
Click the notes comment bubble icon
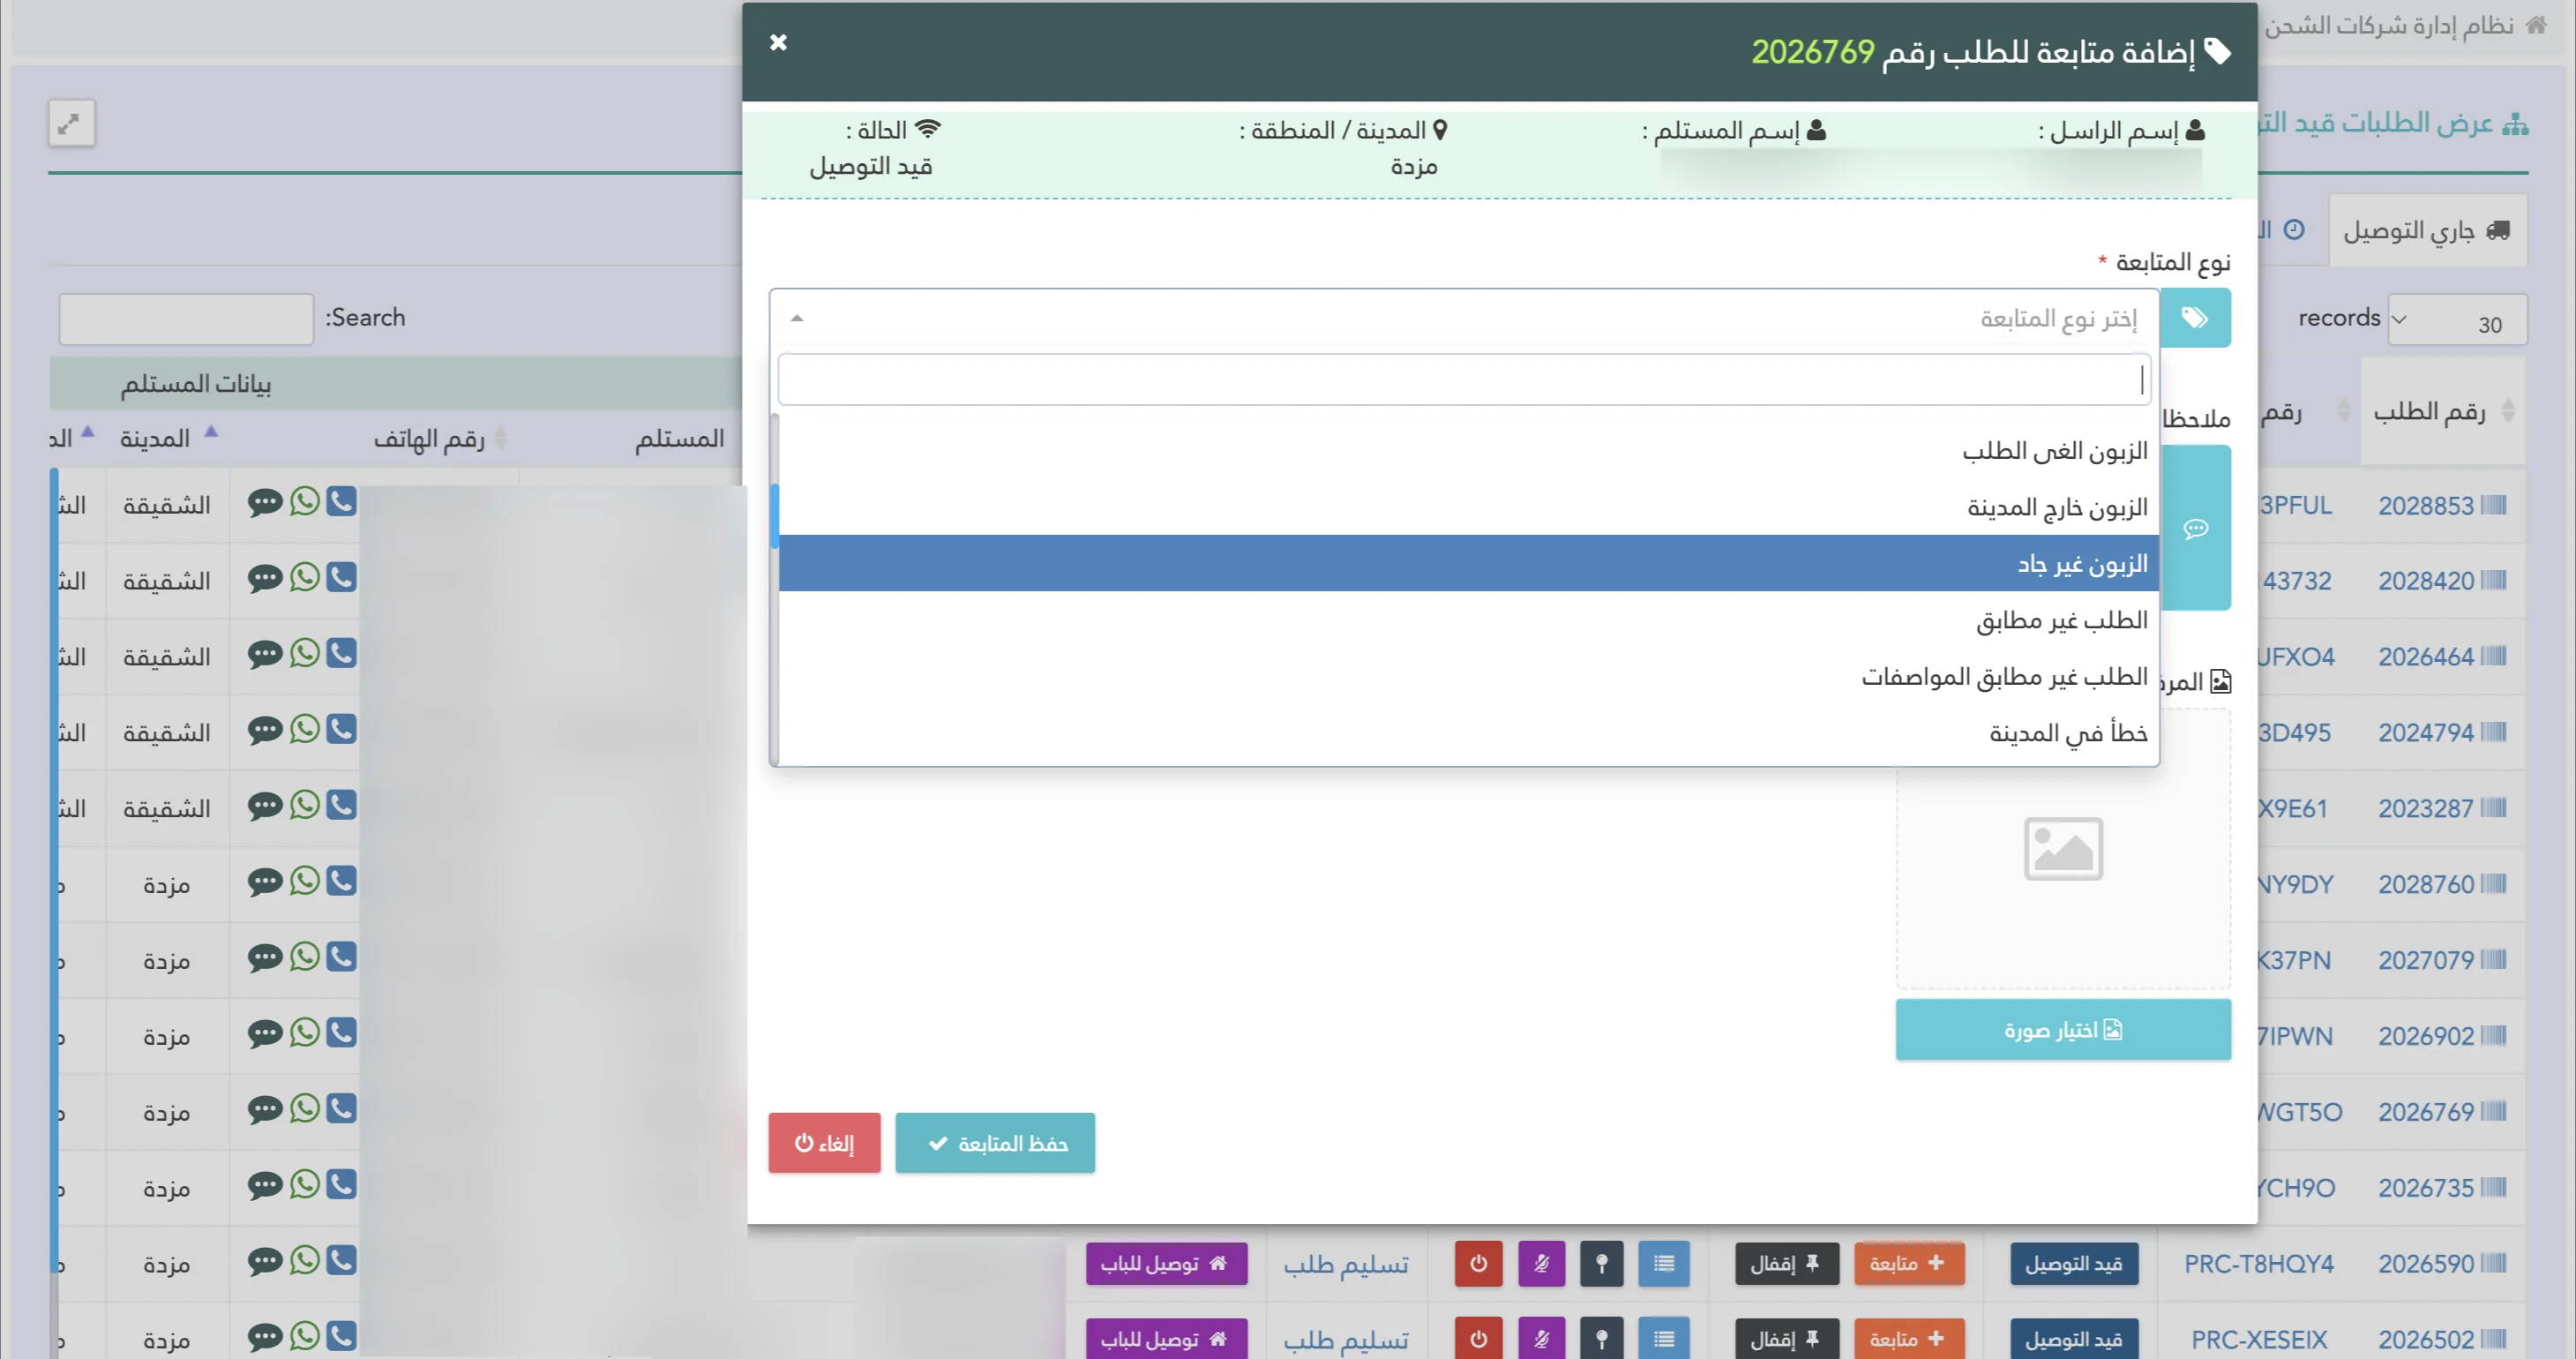[x=2195, y=528]
